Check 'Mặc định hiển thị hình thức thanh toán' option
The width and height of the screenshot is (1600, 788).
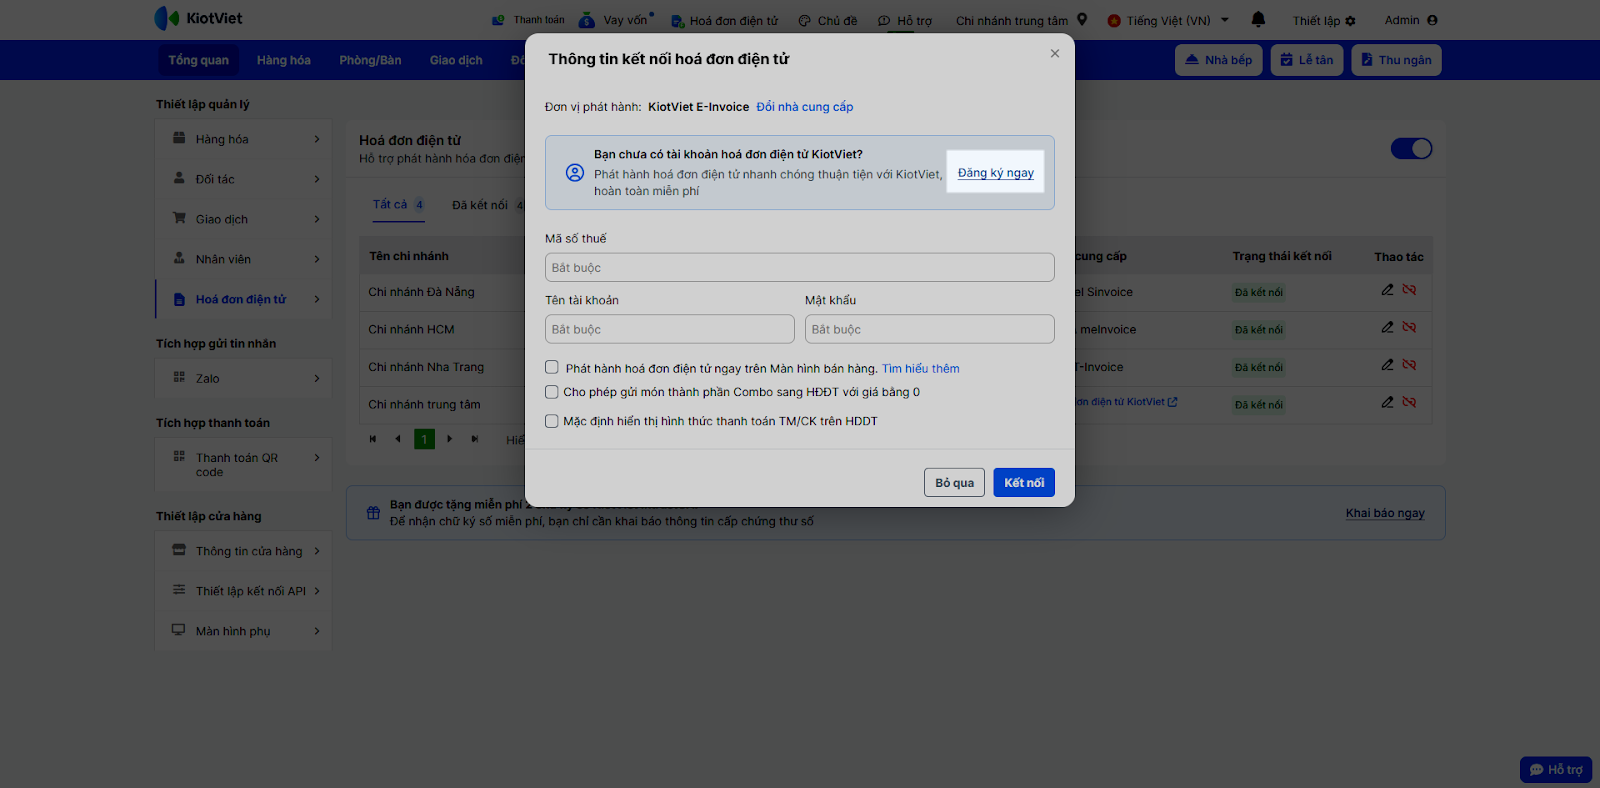click(x=552, y=421)
